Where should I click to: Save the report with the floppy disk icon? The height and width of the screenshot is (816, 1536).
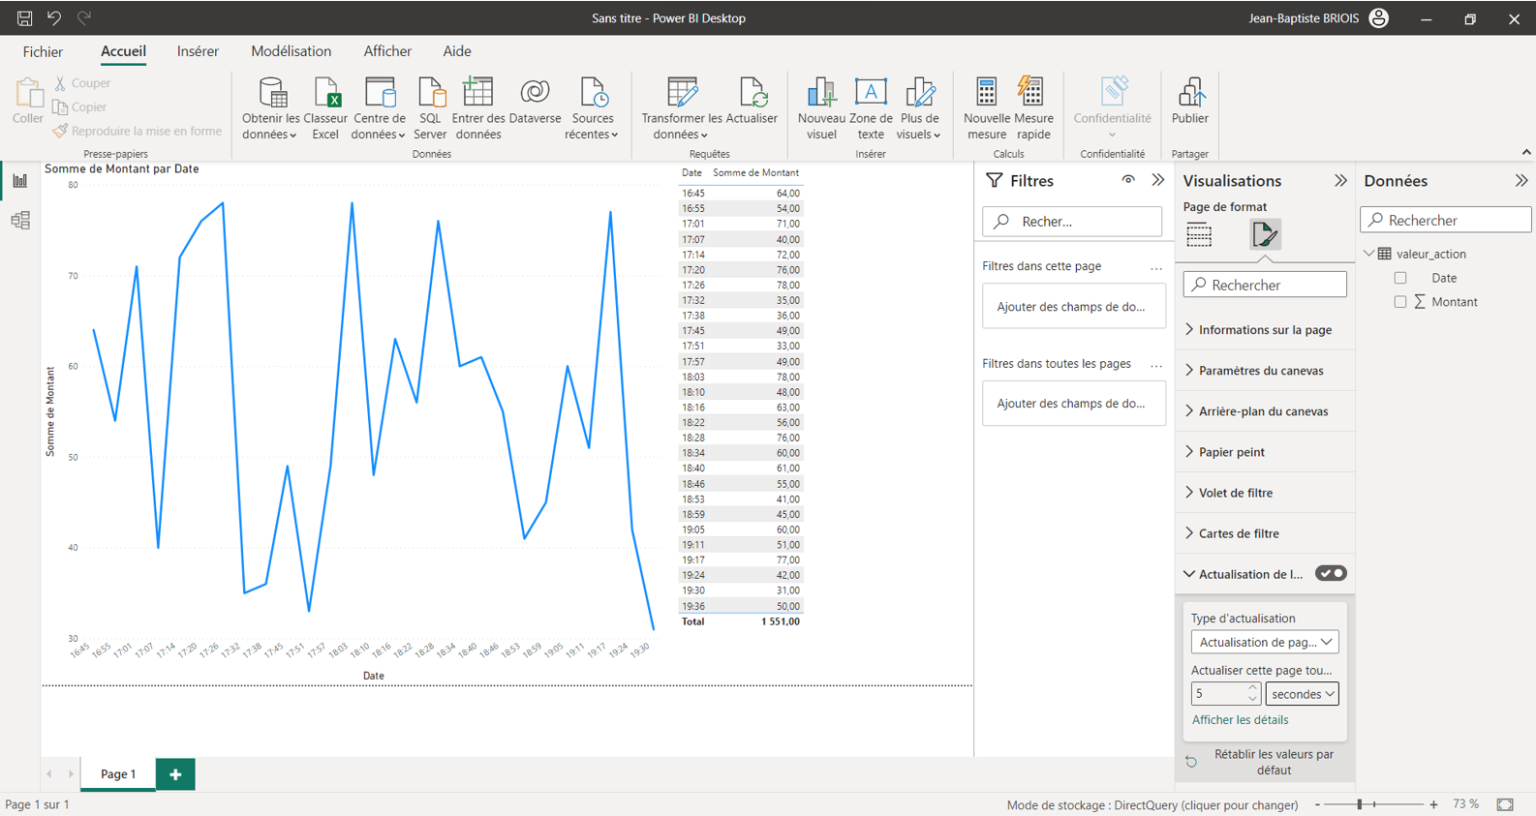click(x=25, y=18)
